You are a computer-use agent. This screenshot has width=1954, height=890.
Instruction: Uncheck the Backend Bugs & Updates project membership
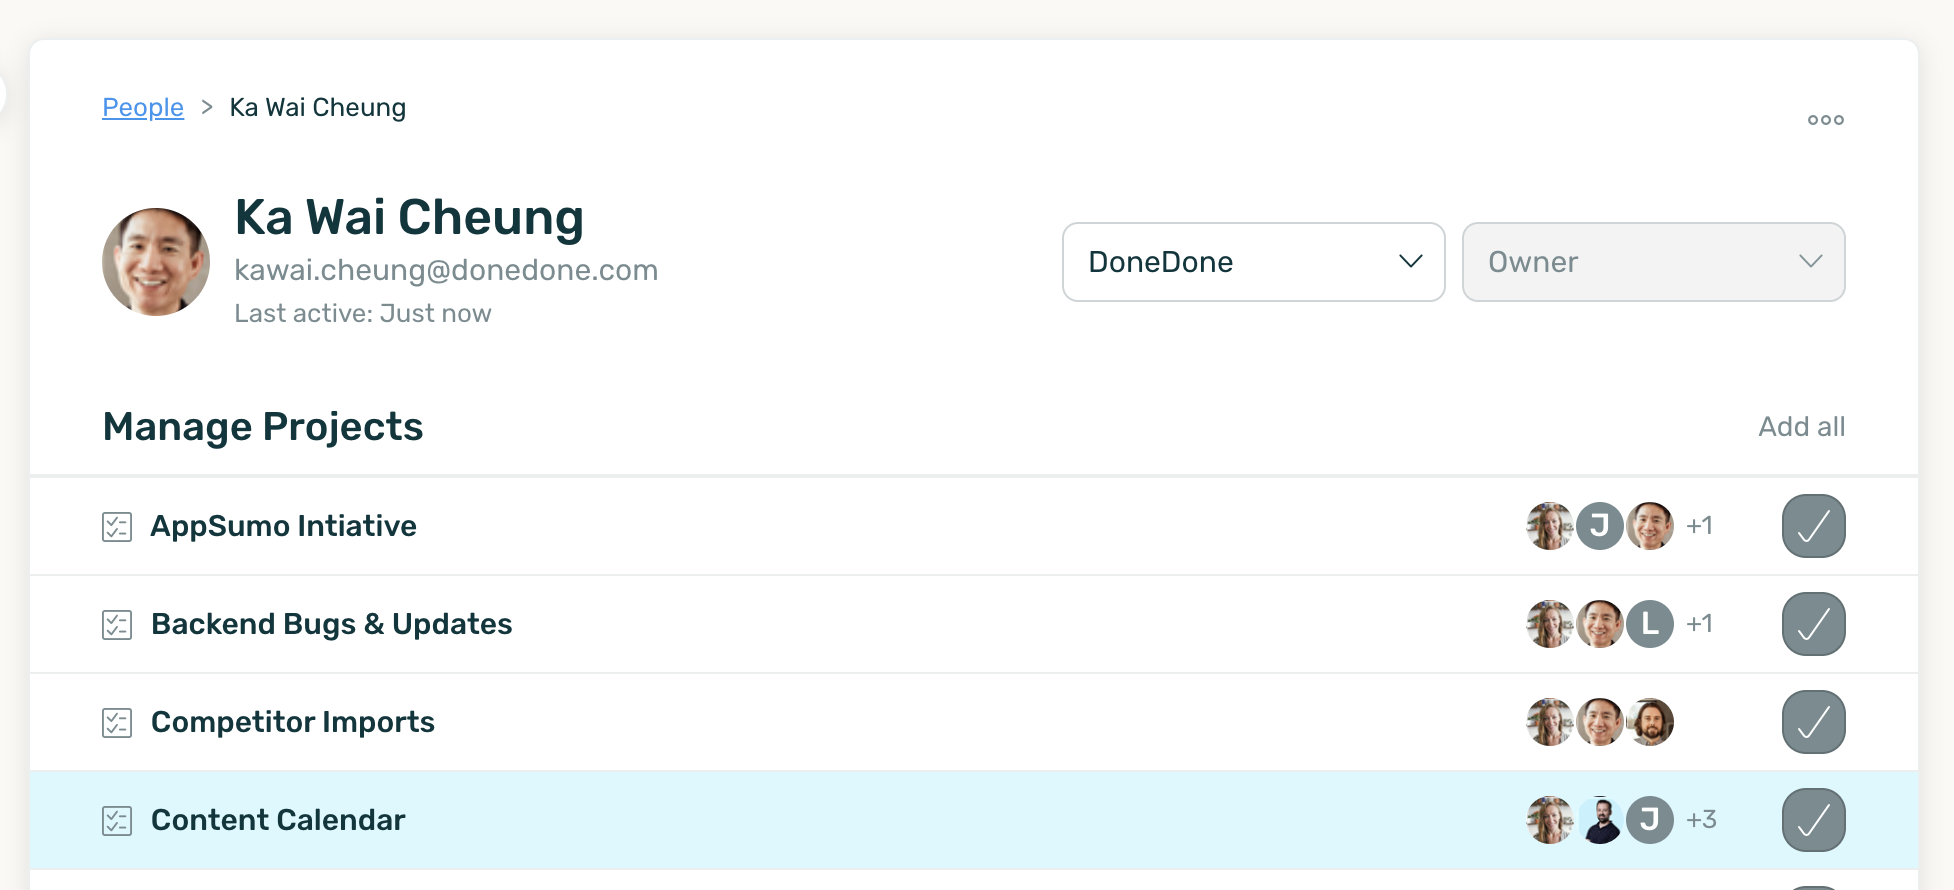1814,624
